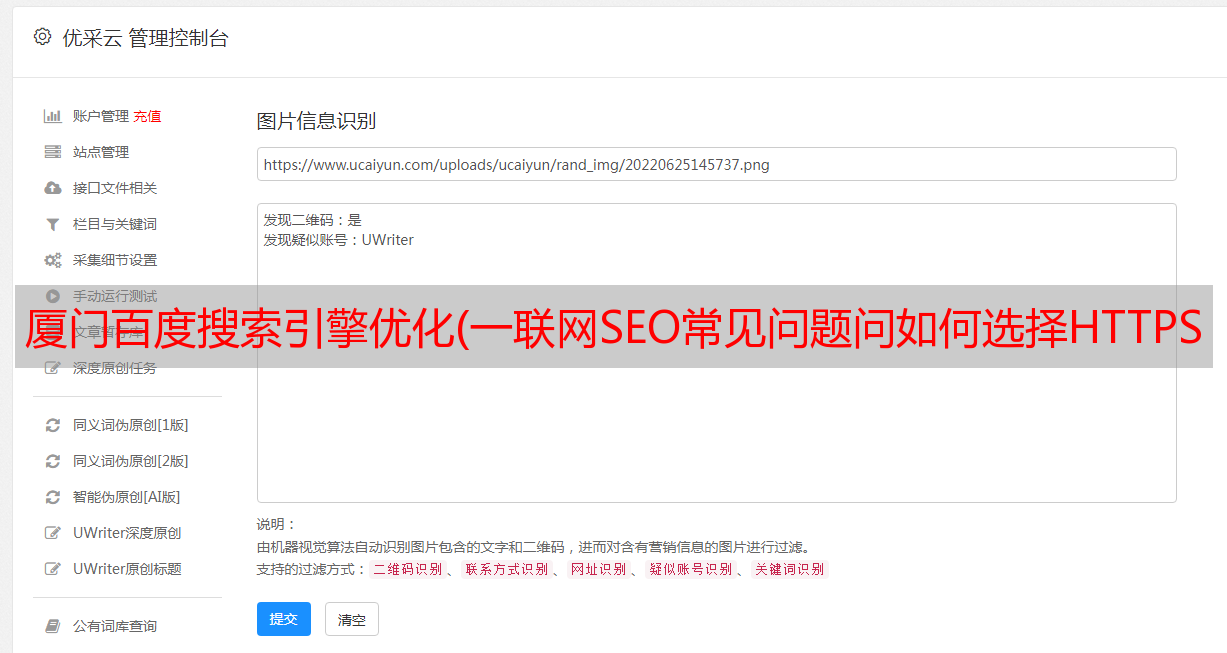
Task: Select 栏目与关键词 in the sidebar
Action: (x=115, y=224)
